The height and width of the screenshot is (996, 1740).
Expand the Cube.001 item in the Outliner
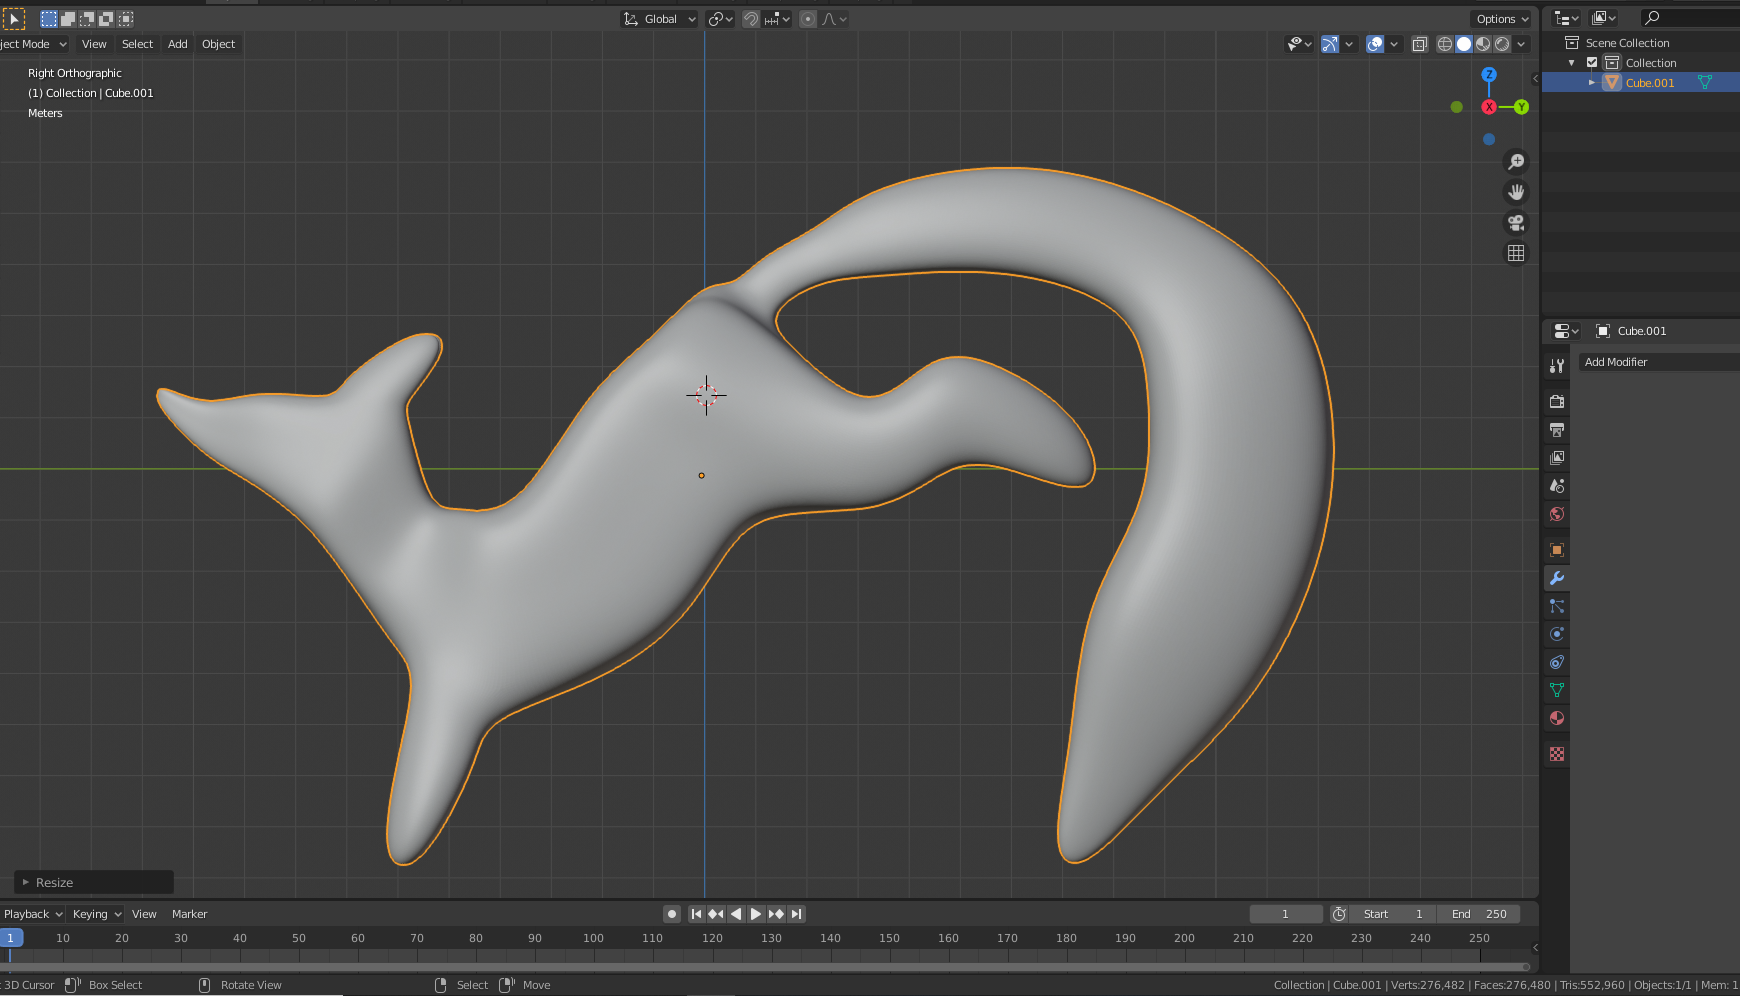1592,82
